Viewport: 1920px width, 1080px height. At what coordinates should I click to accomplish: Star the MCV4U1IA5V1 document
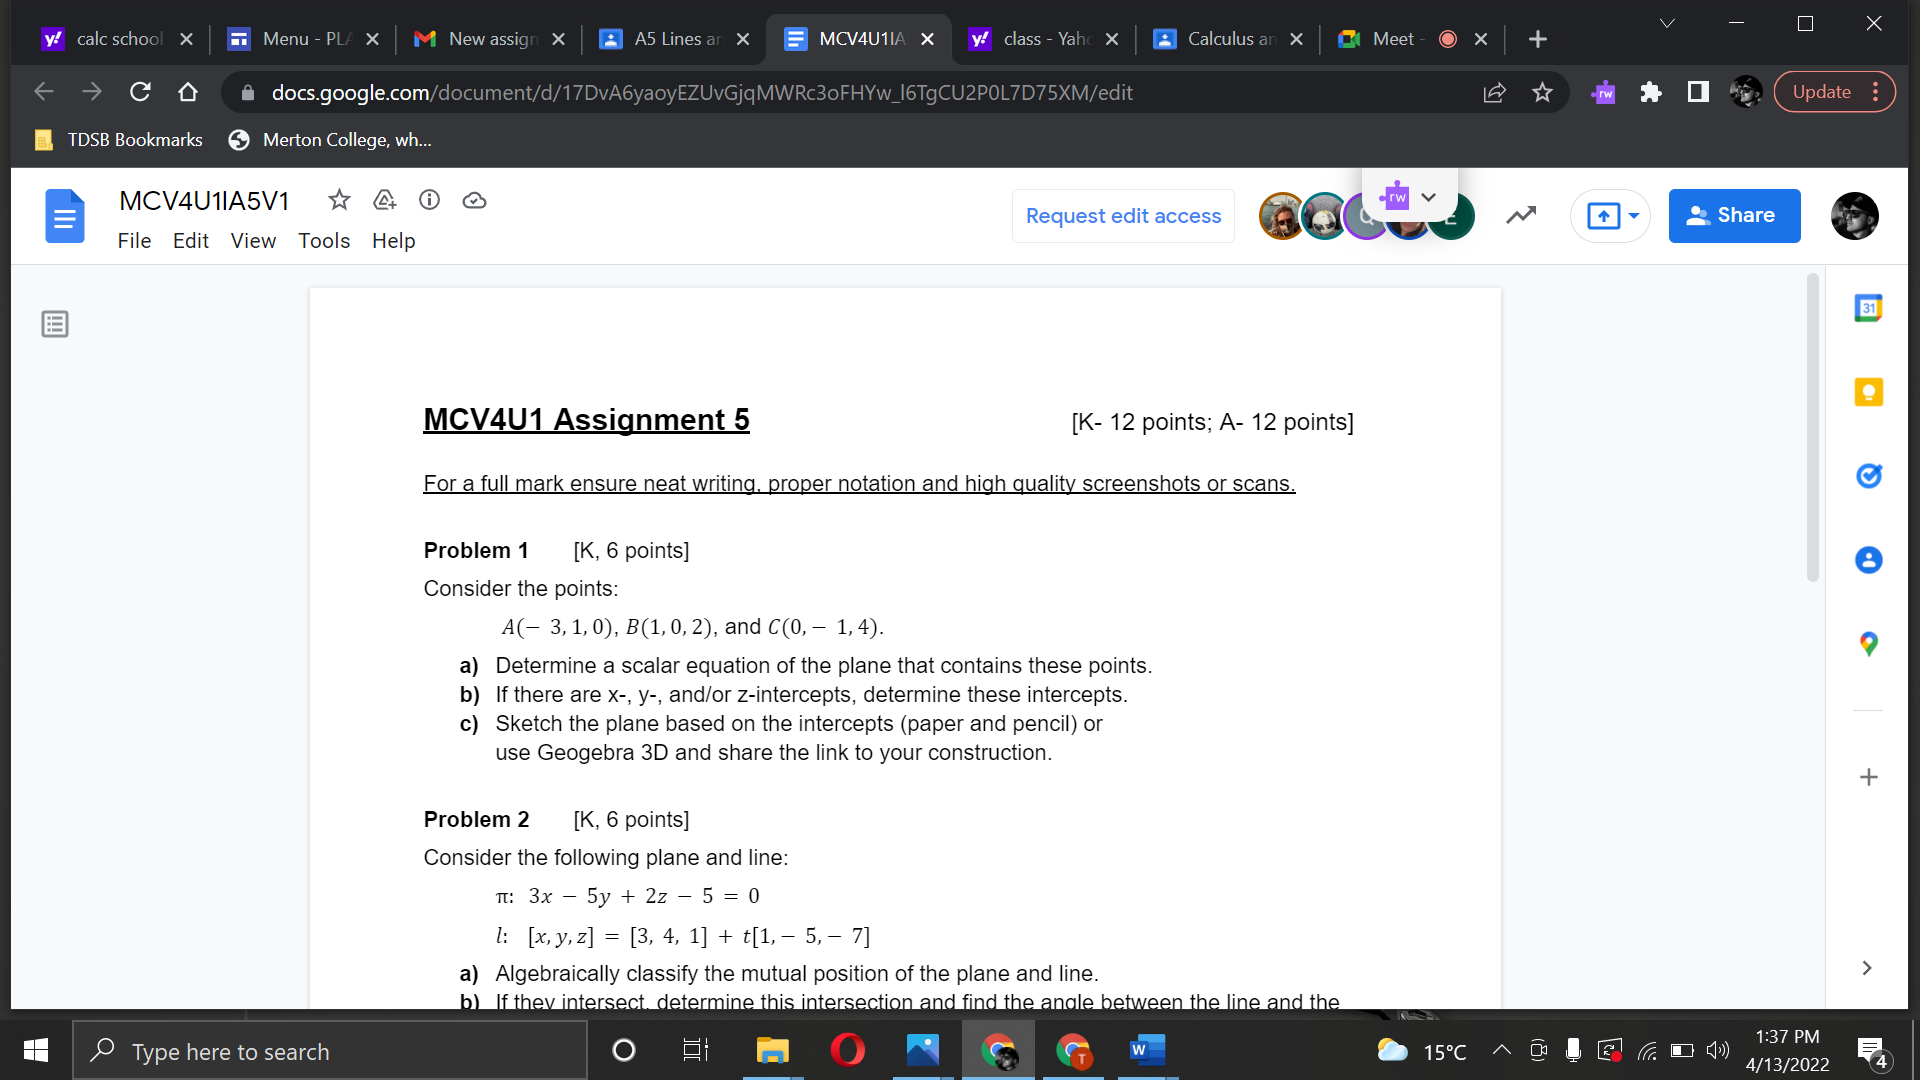(x=339, y=200)
